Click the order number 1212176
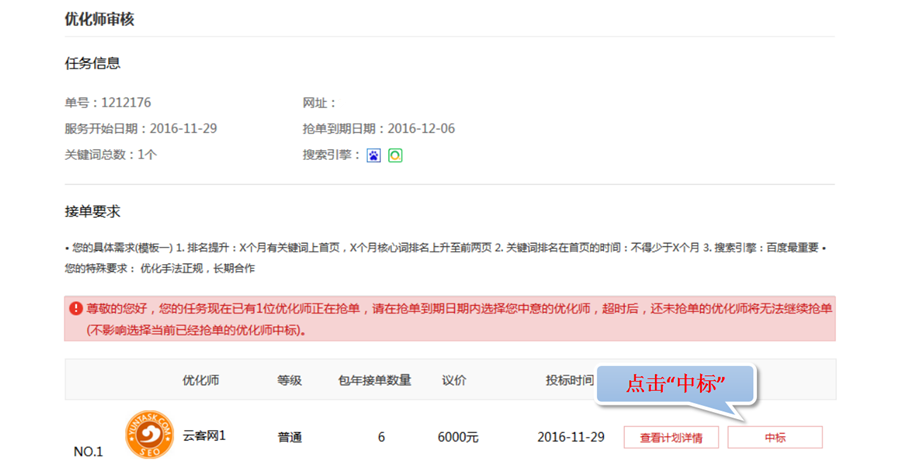 click(x=126, y=102)
